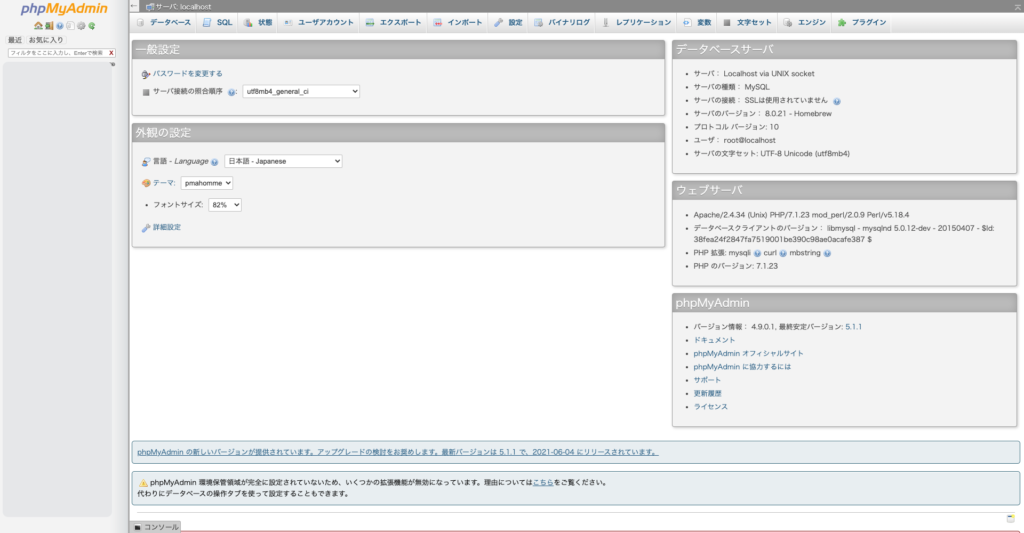The height and width of the screenshot is (533, 1024).
Task: Click help icon next to SSL not used
Action: pos(837,101)
